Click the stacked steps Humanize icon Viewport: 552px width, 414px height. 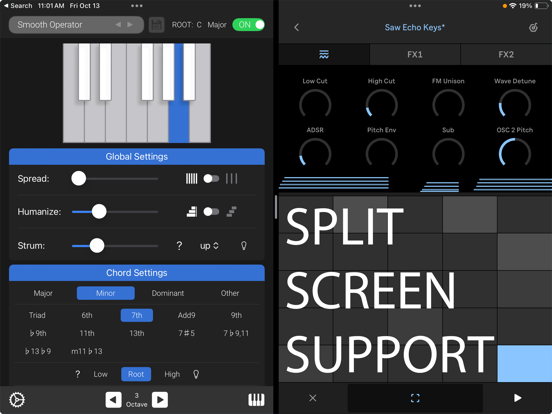(x=192, y=212)
